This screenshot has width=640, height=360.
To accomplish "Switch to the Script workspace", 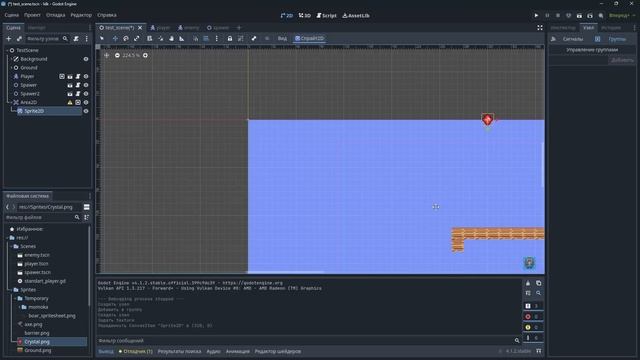I will 327,16.
